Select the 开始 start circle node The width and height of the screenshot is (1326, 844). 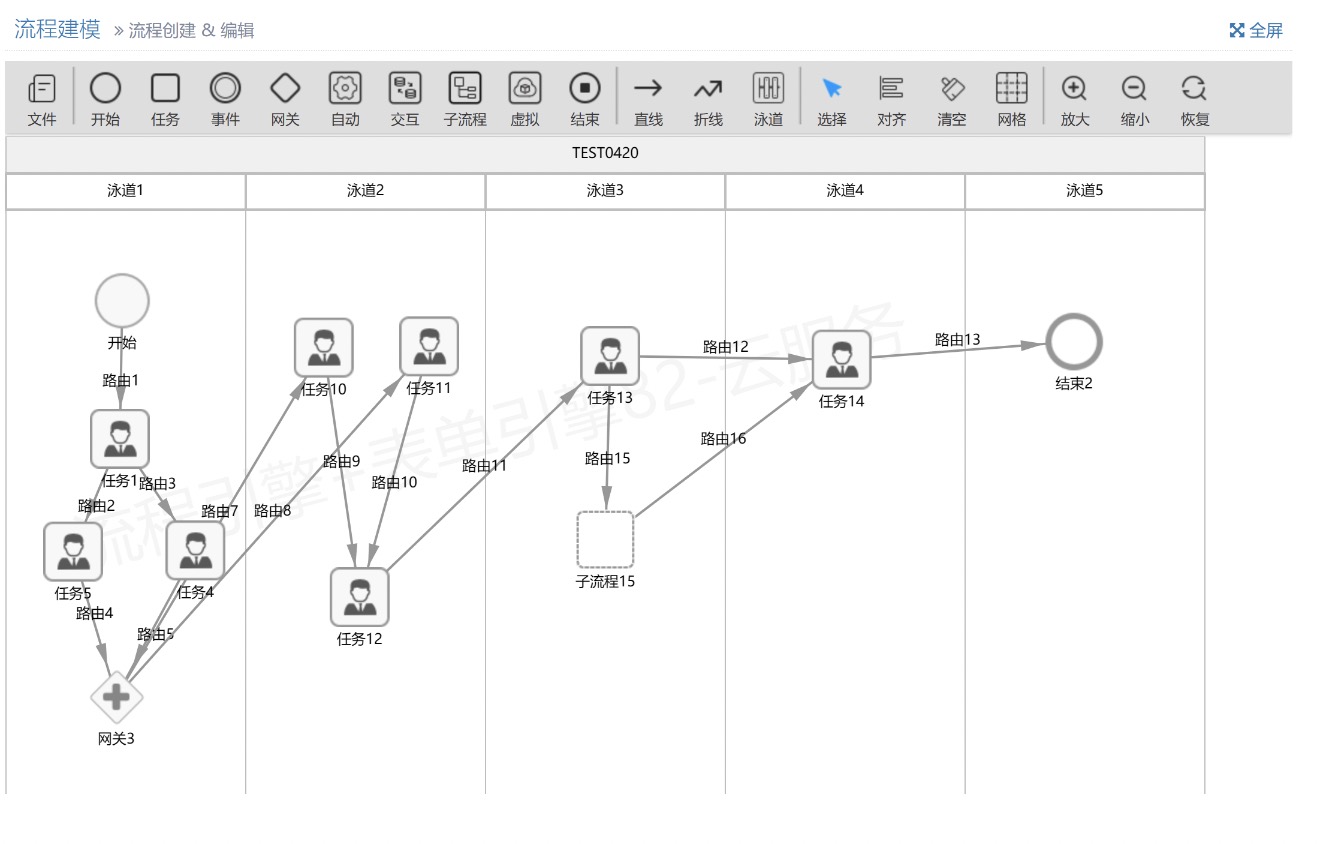(x=122, y=300)
